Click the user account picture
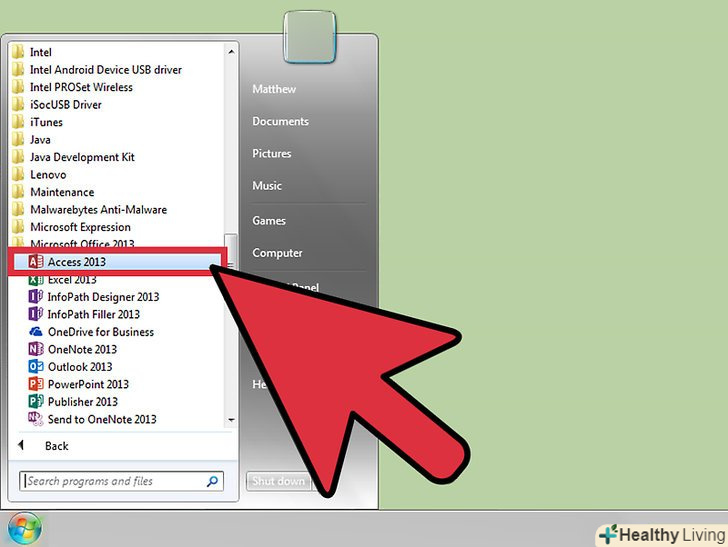Image resolution: width=728 pixels, height=547 pixels. pos(310,37)
